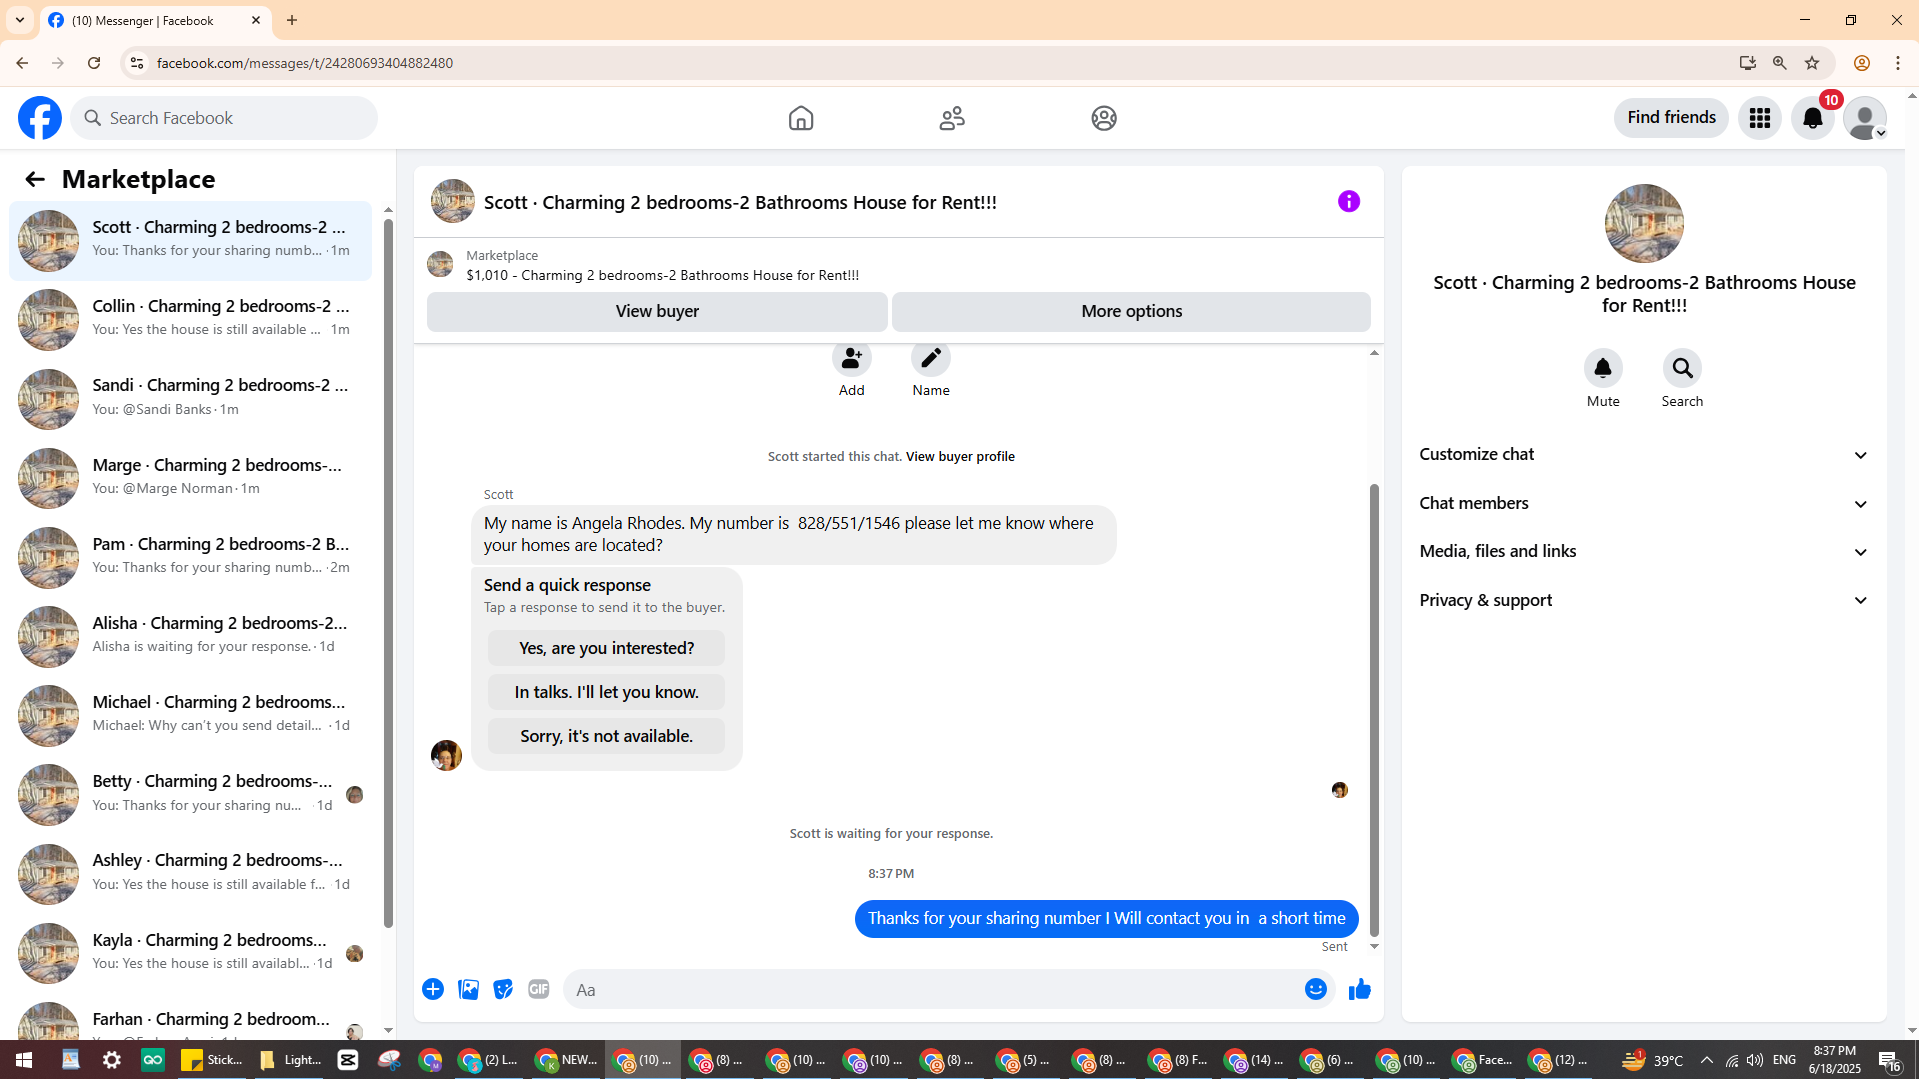Focus the Search Facebook field
The image size is (1919, 1079).
coord(224,118)
